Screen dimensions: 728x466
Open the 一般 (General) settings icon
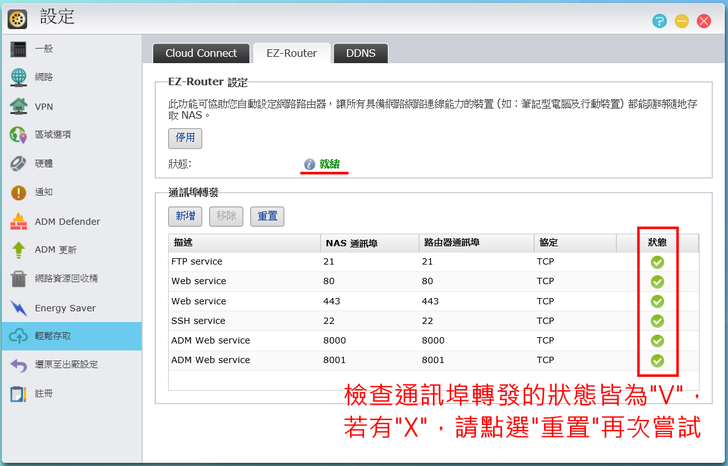[x=18, y=49]
